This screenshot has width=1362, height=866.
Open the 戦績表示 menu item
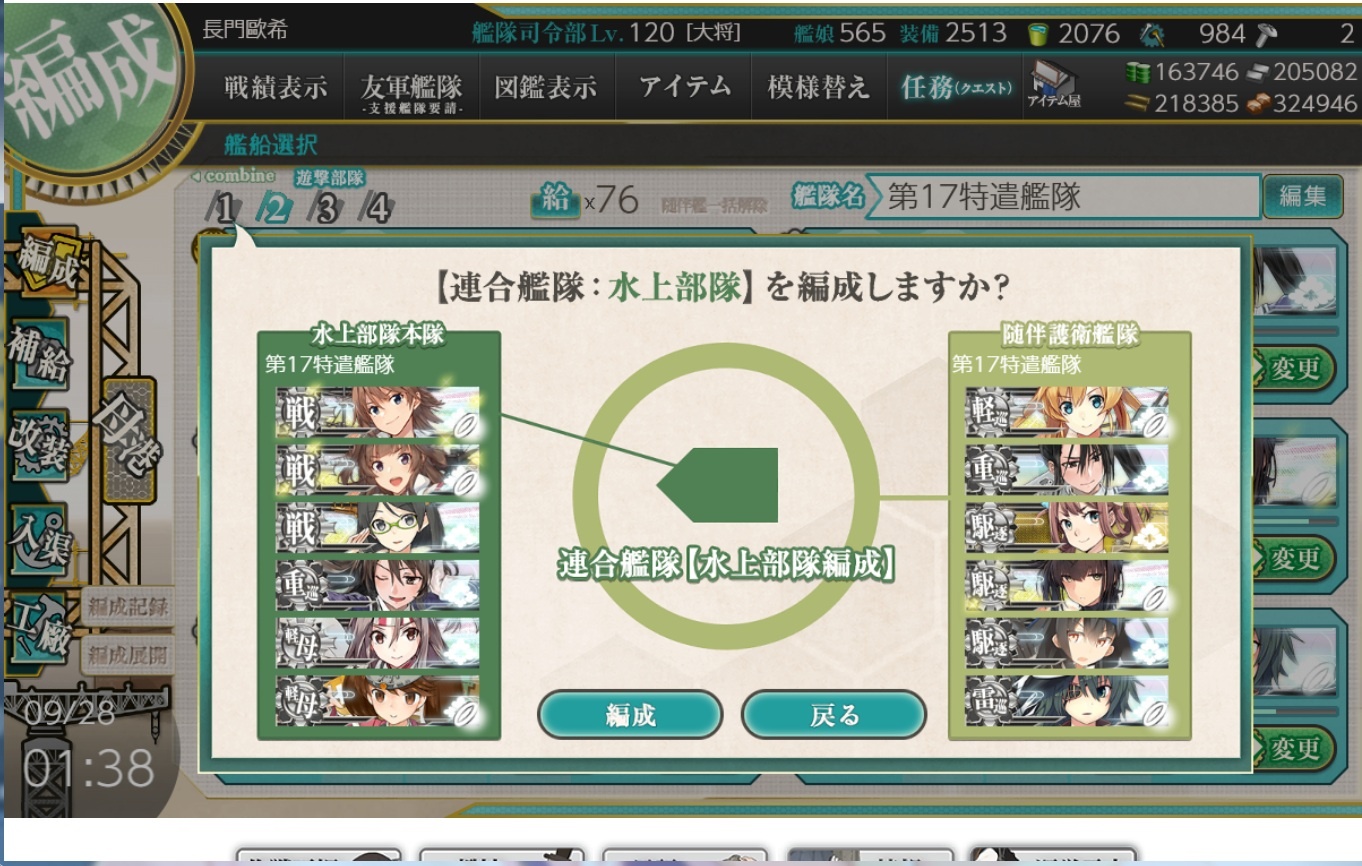276,87
